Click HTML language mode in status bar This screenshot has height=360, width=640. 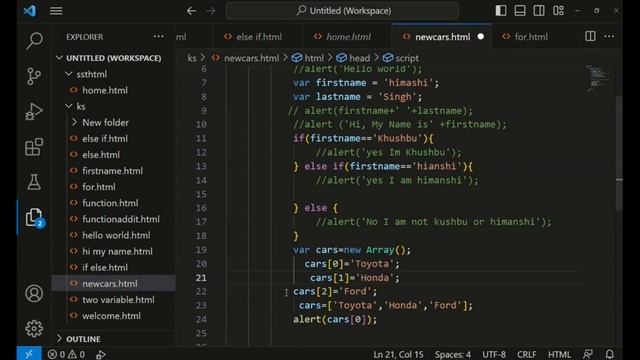pyautogui.click(x=559, y=354)
